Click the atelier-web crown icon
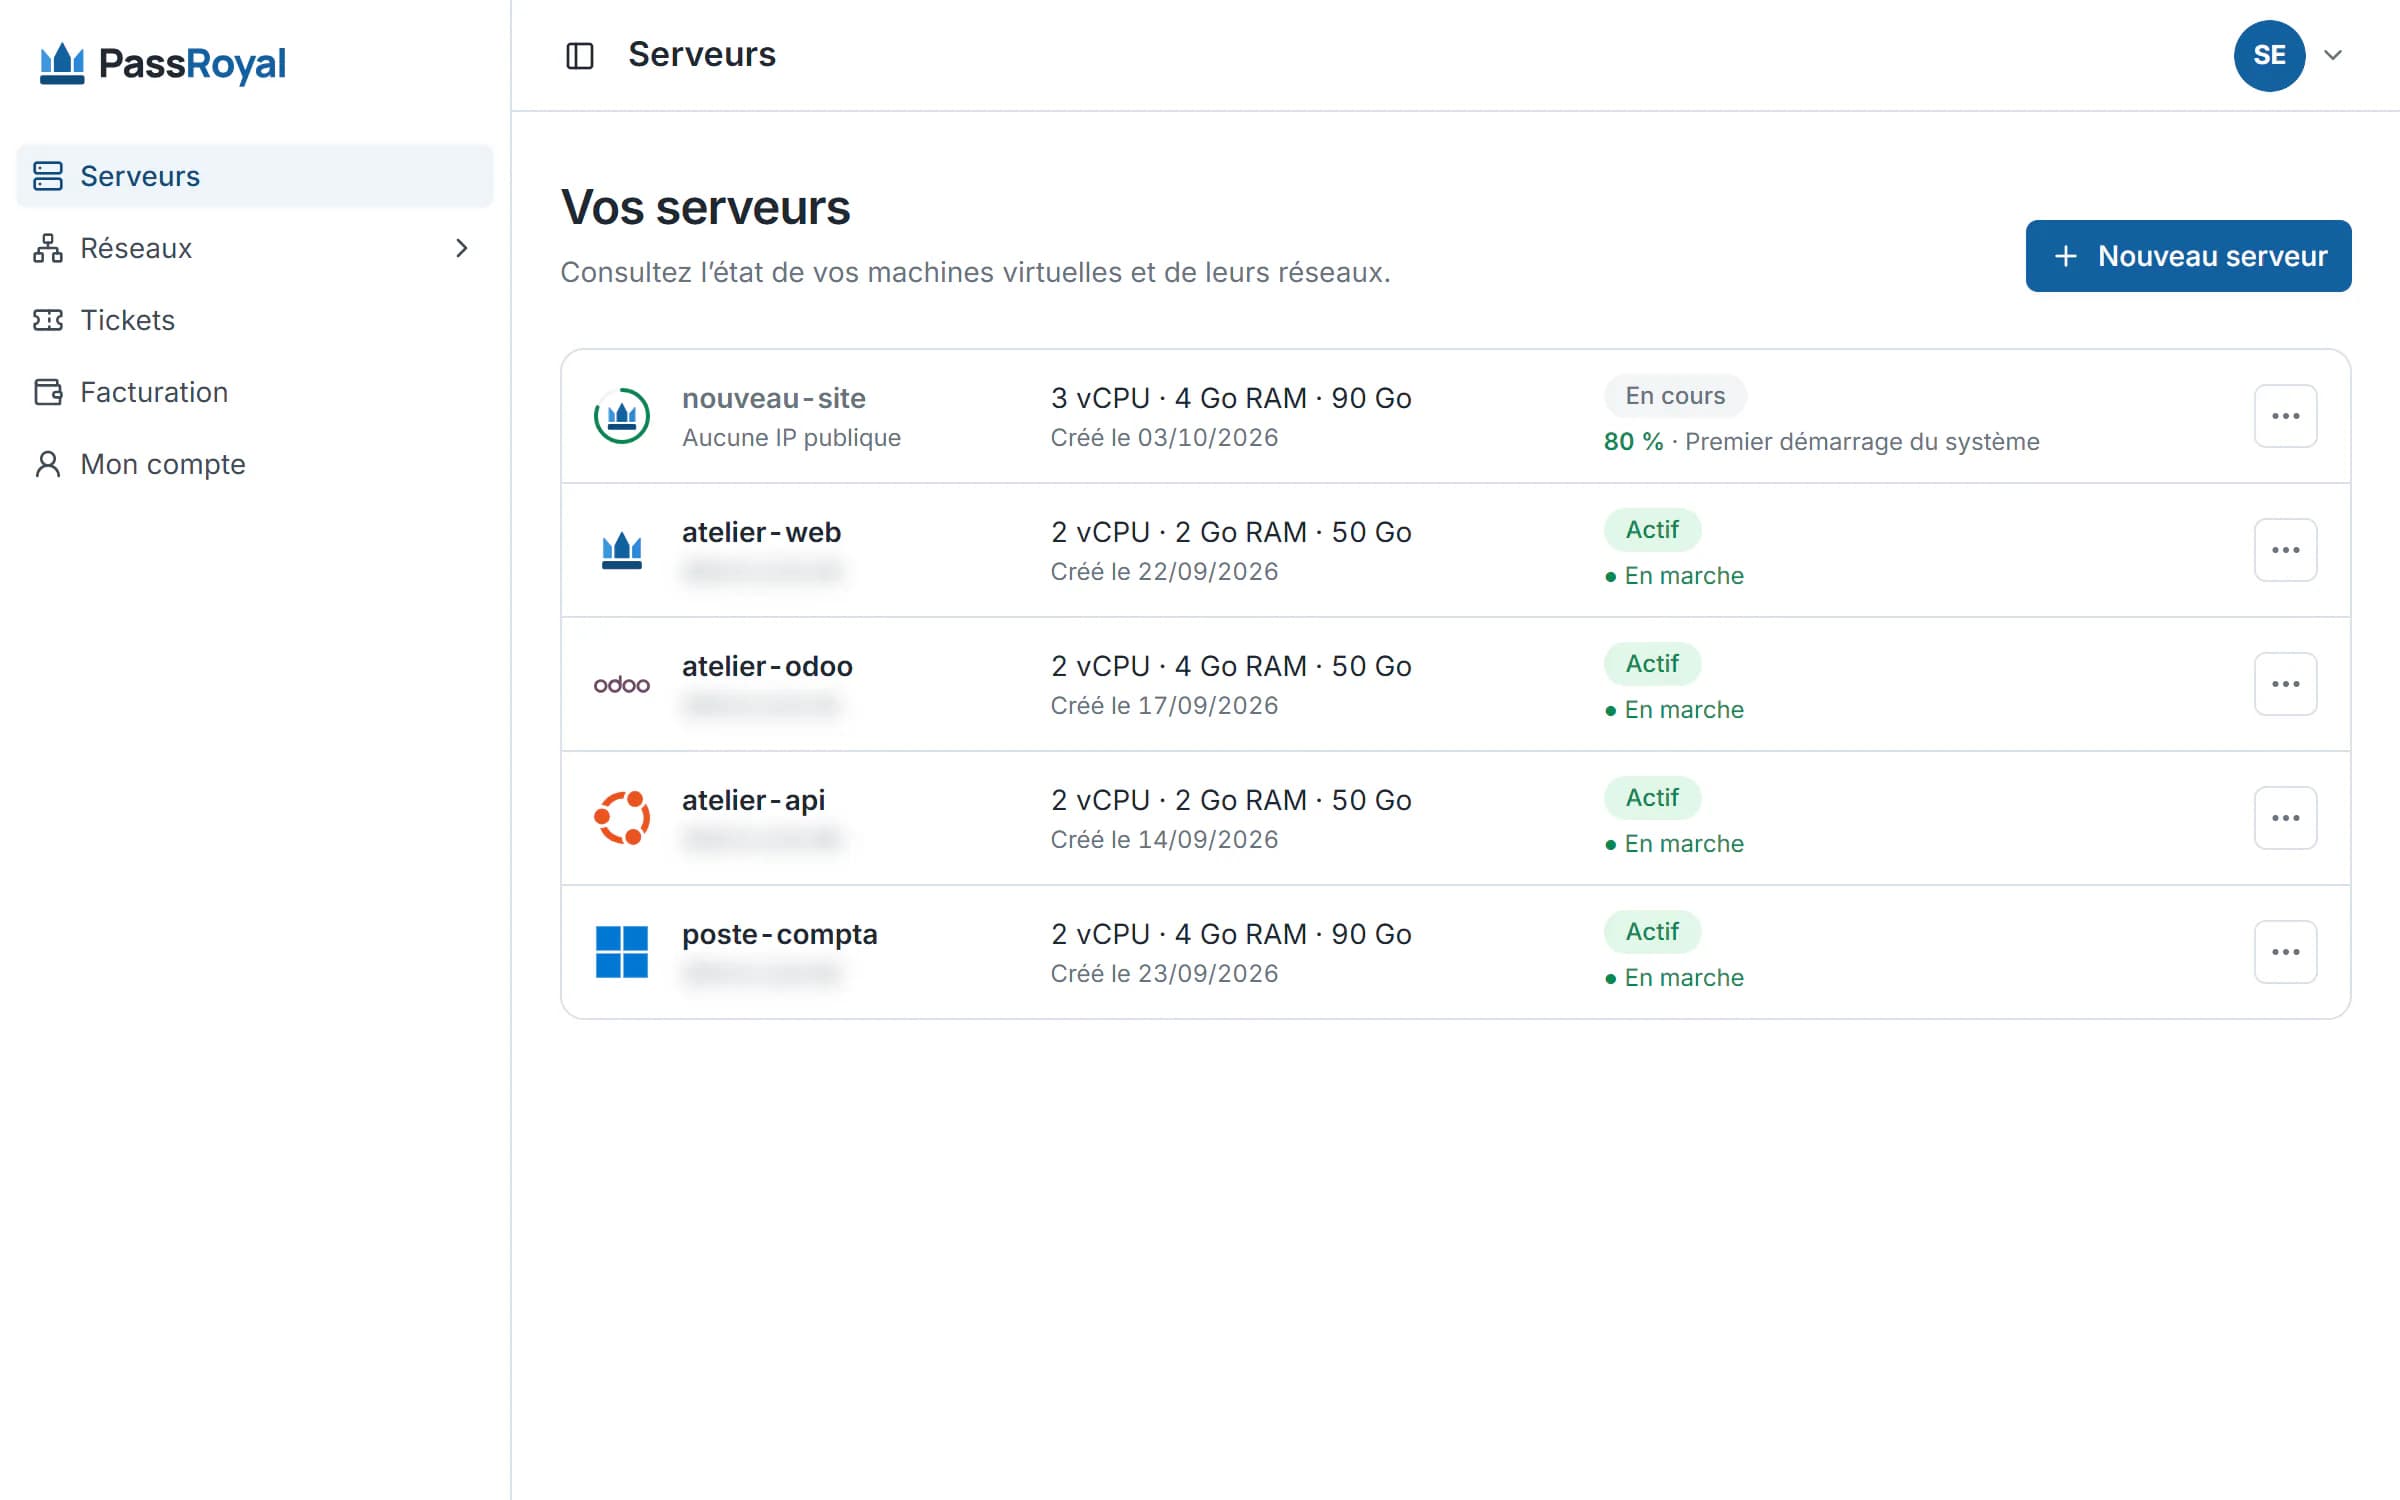The height and width of the screenshot is (1500, 2400). click(x=622, y=550)
